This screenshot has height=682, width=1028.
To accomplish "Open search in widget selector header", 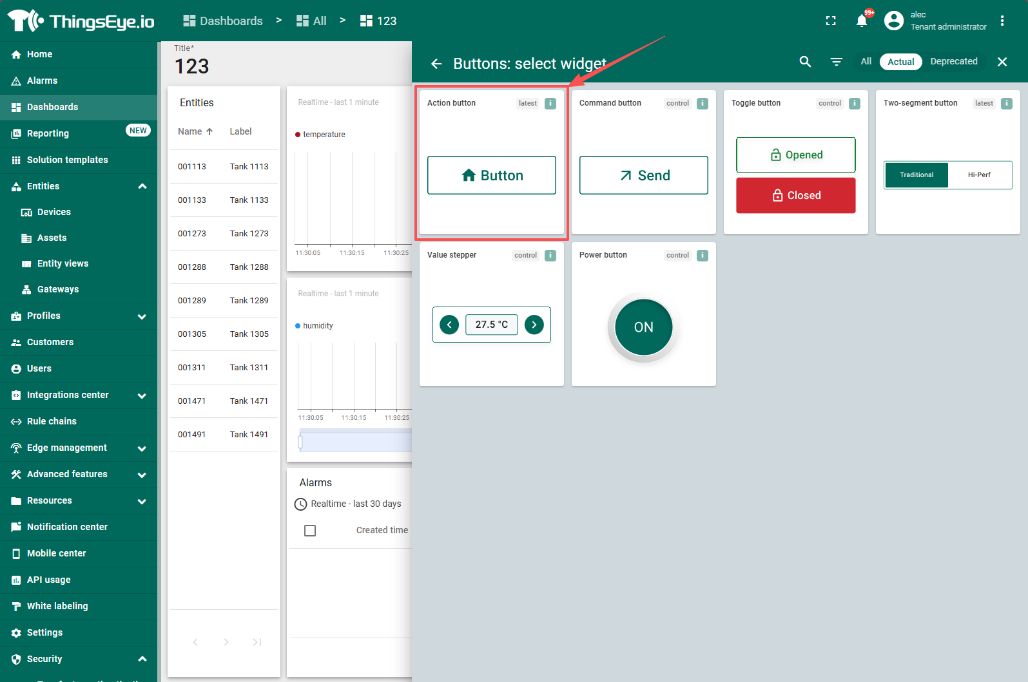I will coord(805,62).
